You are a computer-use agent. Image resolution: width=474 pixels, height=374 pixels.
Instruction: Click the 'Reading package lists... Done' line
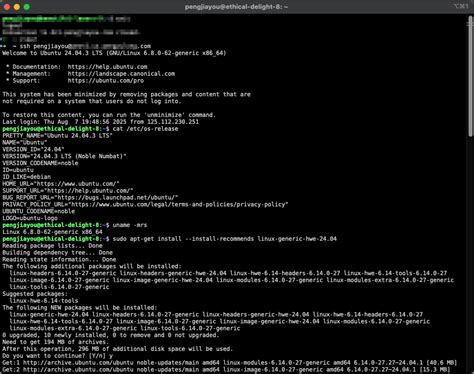[52, 246]
